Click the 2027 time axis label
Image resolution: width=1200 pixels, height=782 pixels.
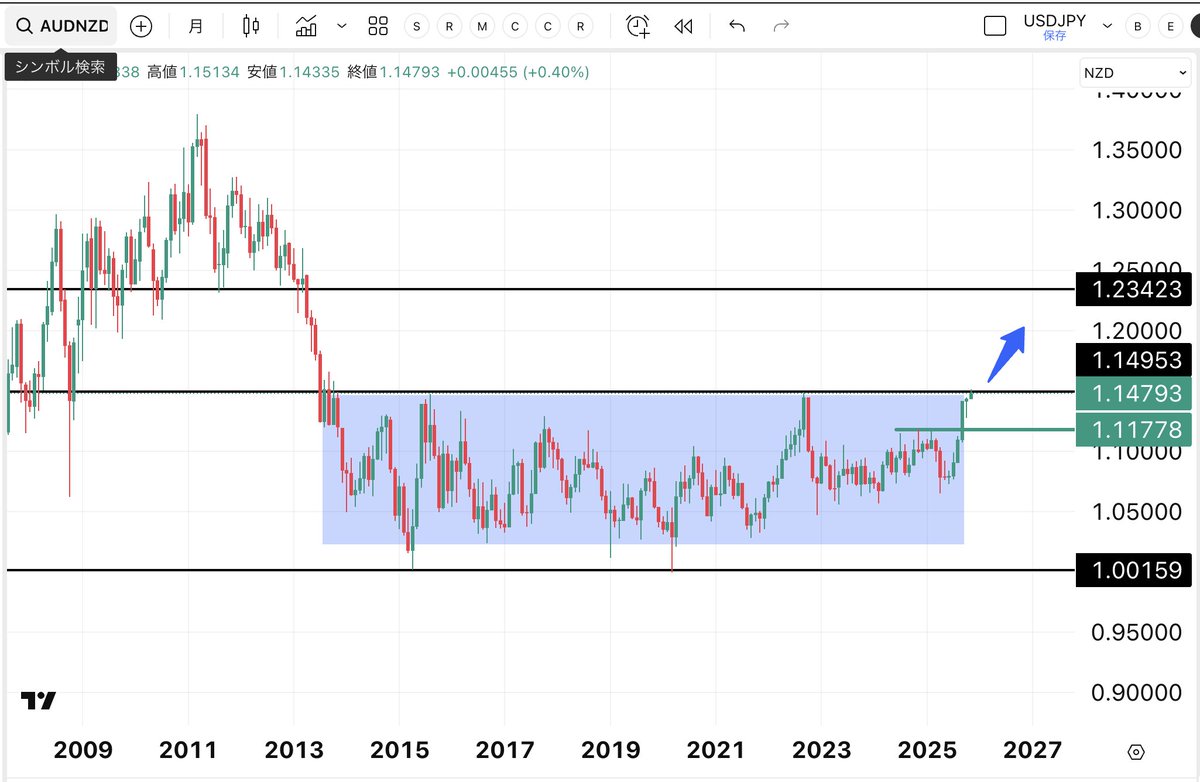(x=1032, y=750)
